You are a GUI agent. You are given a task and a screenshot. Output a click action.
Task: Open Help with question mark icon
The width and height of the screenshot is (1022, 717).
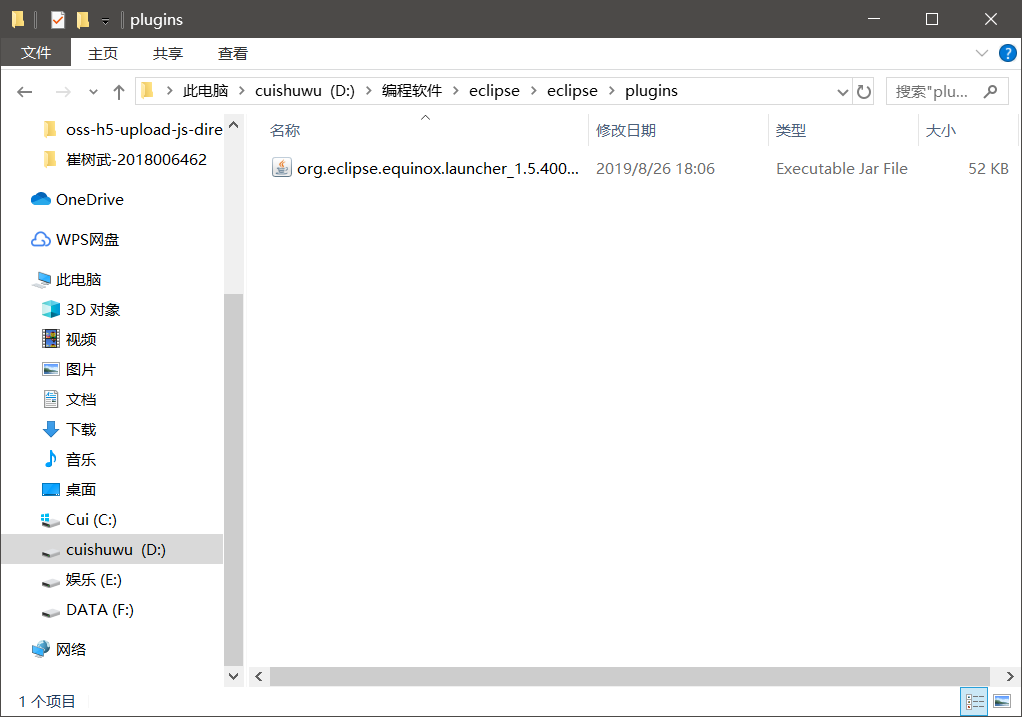[1008, 53]
